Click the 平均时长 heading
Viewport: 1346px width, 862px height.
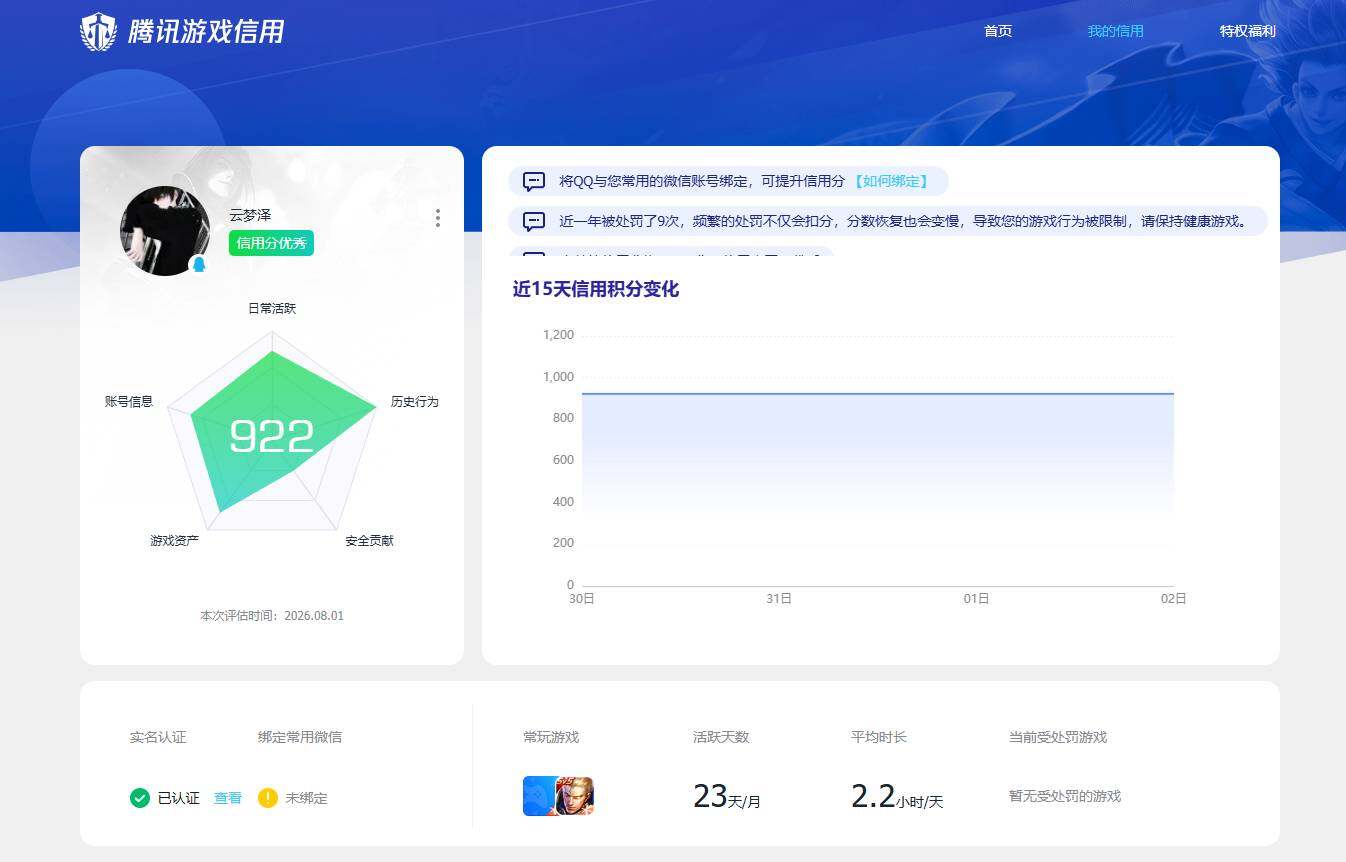pyautogui.click(x=879, y=737)
